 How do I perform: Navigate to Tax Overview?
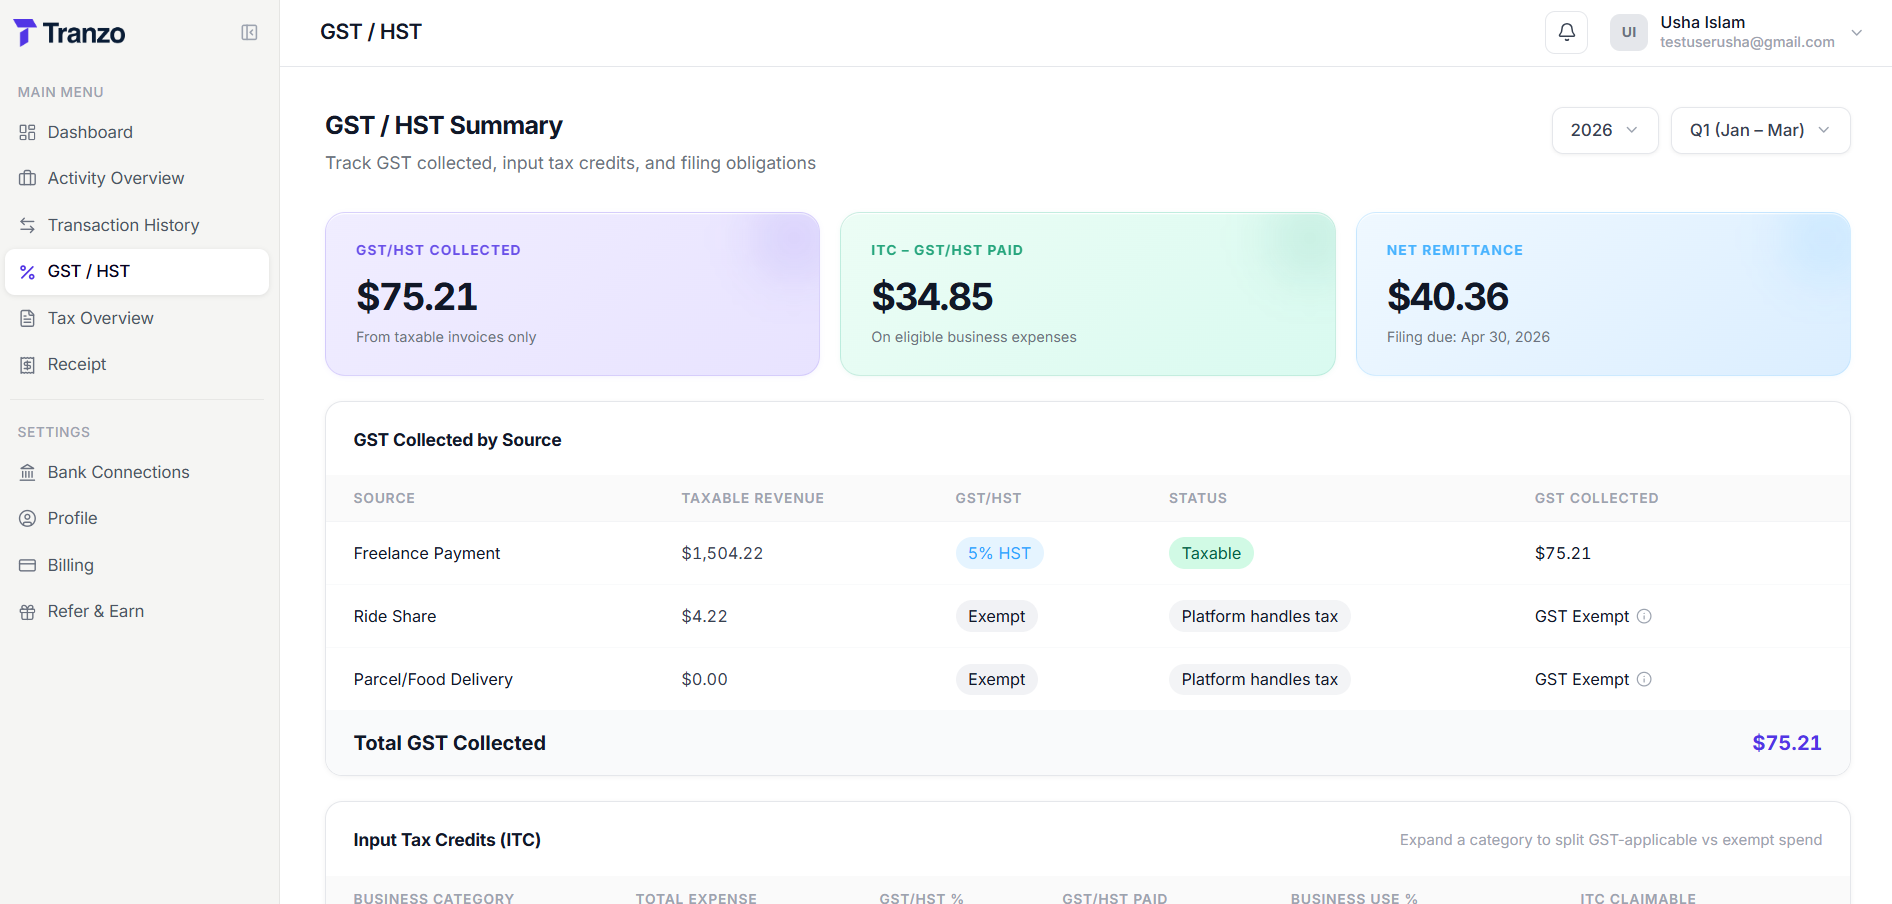click(137, 318)
